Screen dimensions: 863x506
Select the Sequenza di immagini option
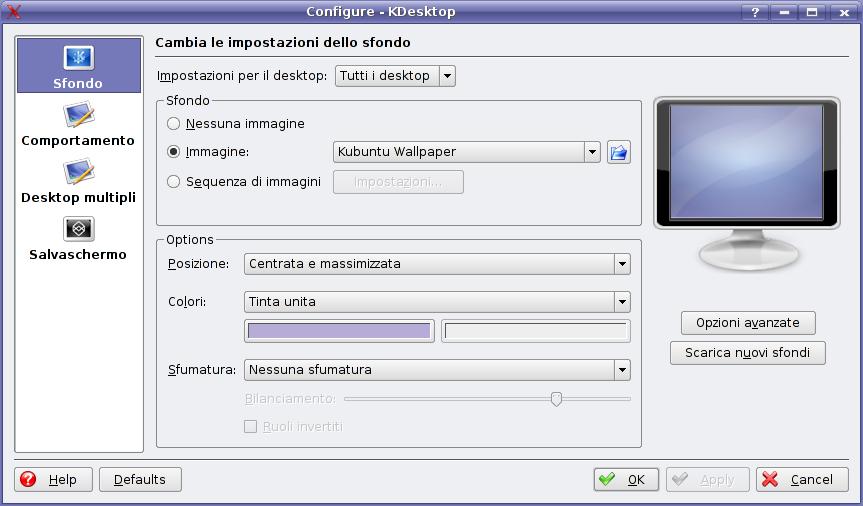(x=174, y=182)
